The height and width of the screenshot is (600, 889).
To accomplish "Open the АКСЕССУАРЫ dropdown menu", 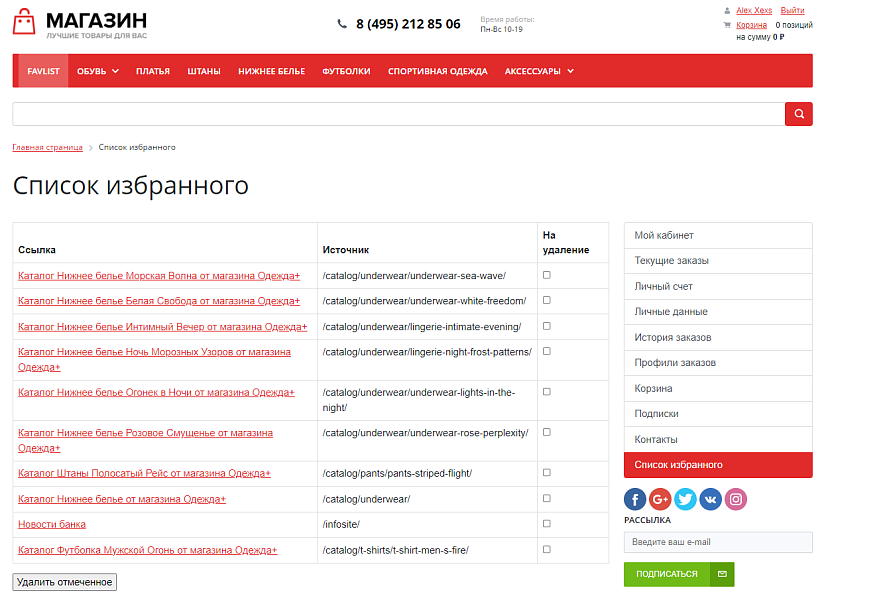I will pos(538,71).
